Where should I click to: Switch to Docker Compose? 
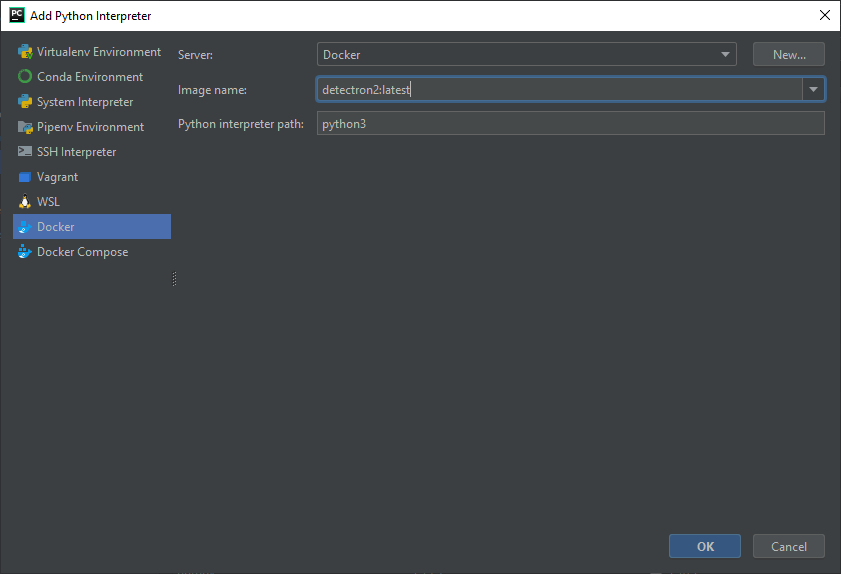pyautogui.click(x=92, y=252)
